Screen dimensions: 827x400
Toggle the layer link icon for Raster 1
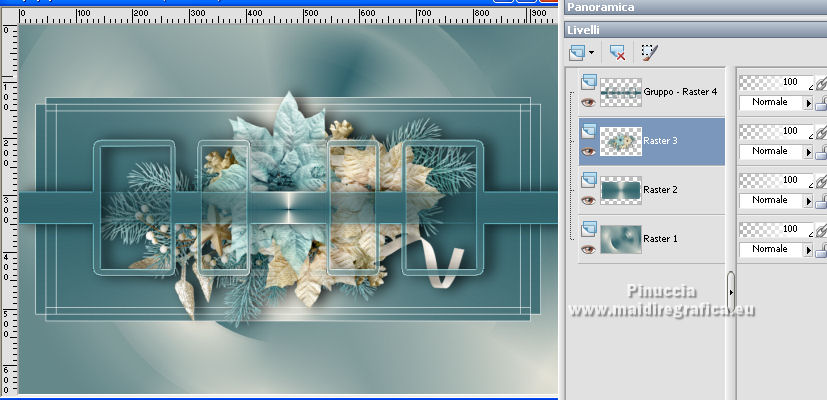click(x=821, y=230)
